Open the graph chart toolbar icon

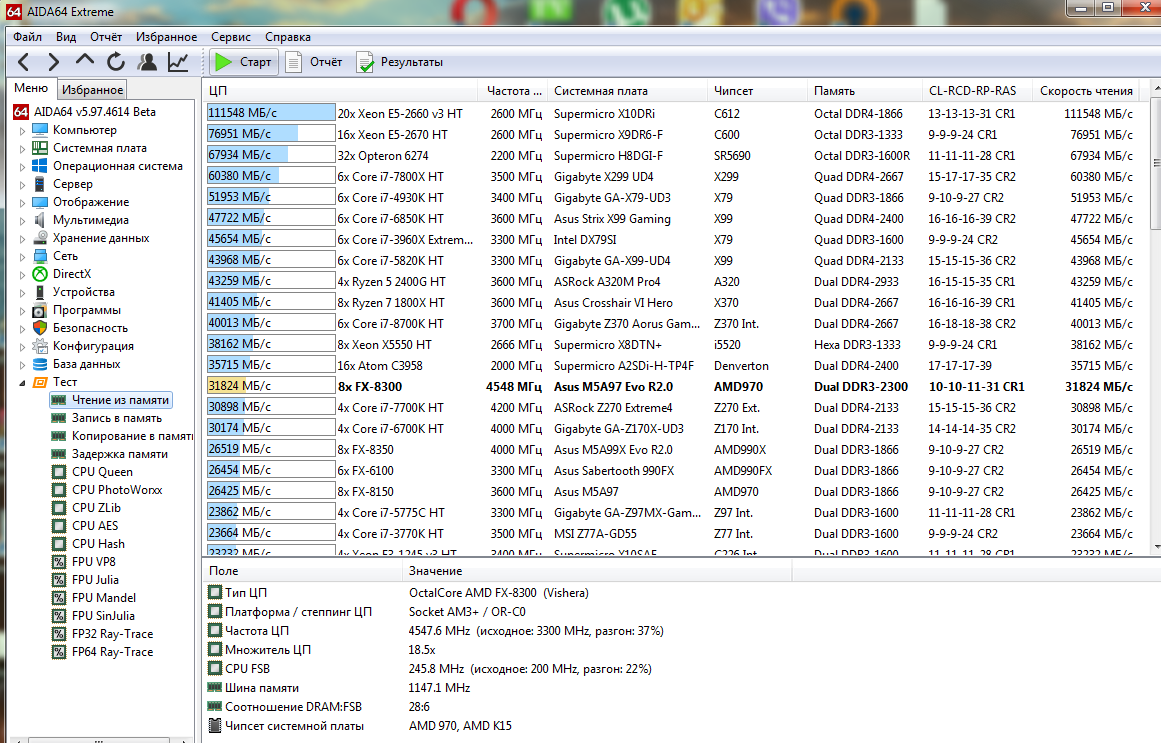(178, 62)
